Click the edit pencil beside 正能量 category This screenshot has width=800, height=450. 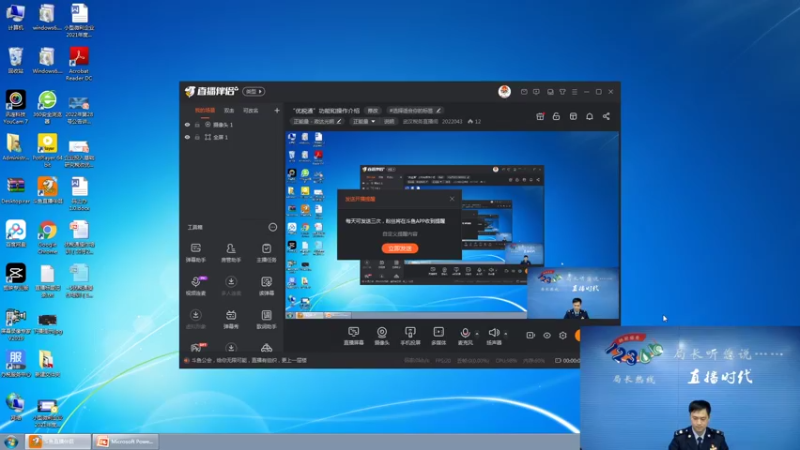point(339,121)
